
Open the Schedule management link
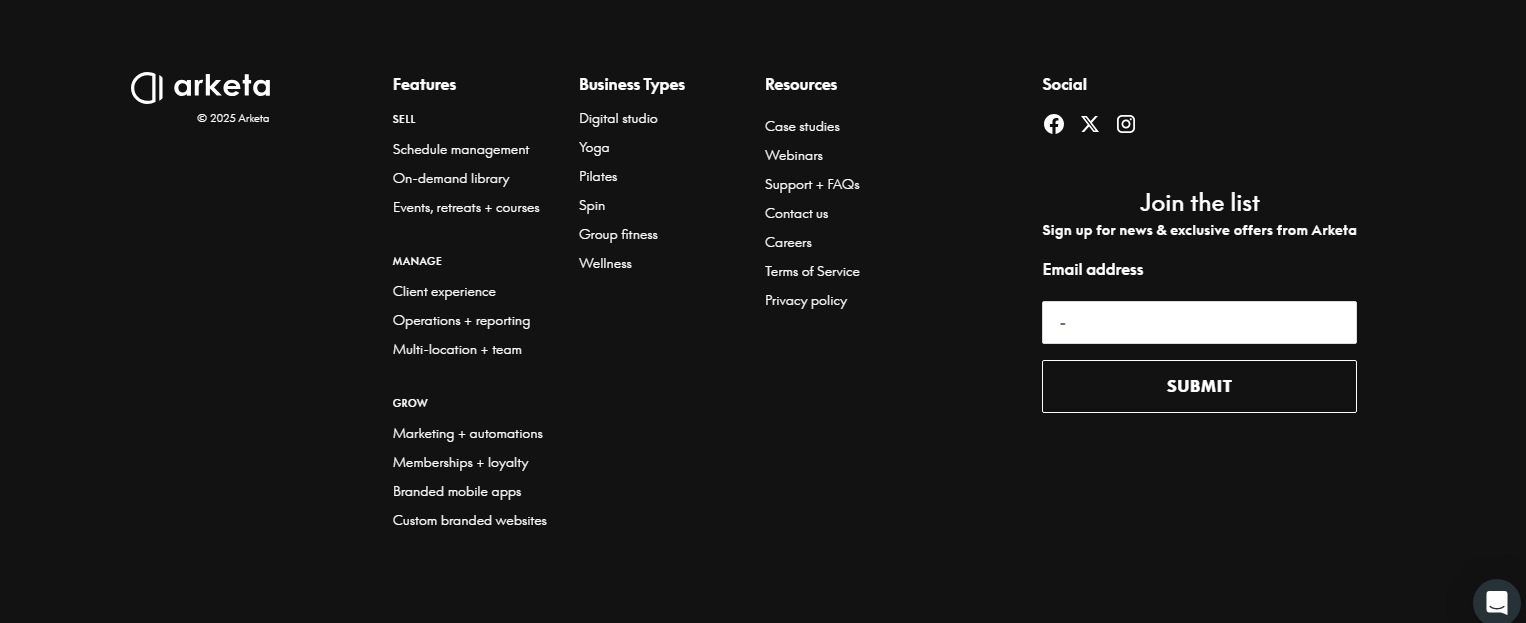[461, 149]
